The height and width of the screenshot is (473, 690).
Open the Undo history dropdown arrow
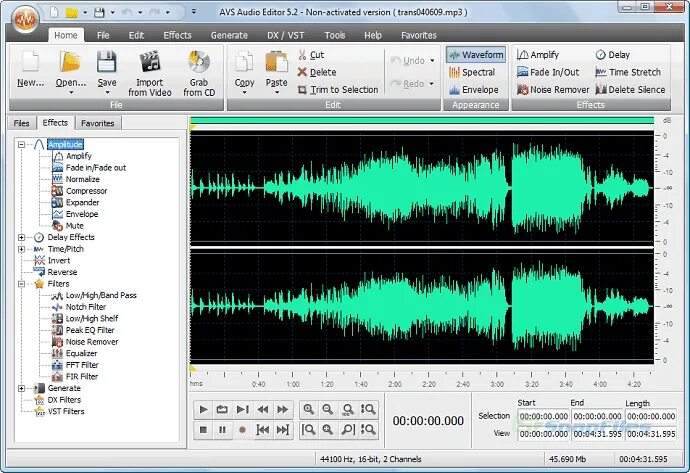coord(433,60)
